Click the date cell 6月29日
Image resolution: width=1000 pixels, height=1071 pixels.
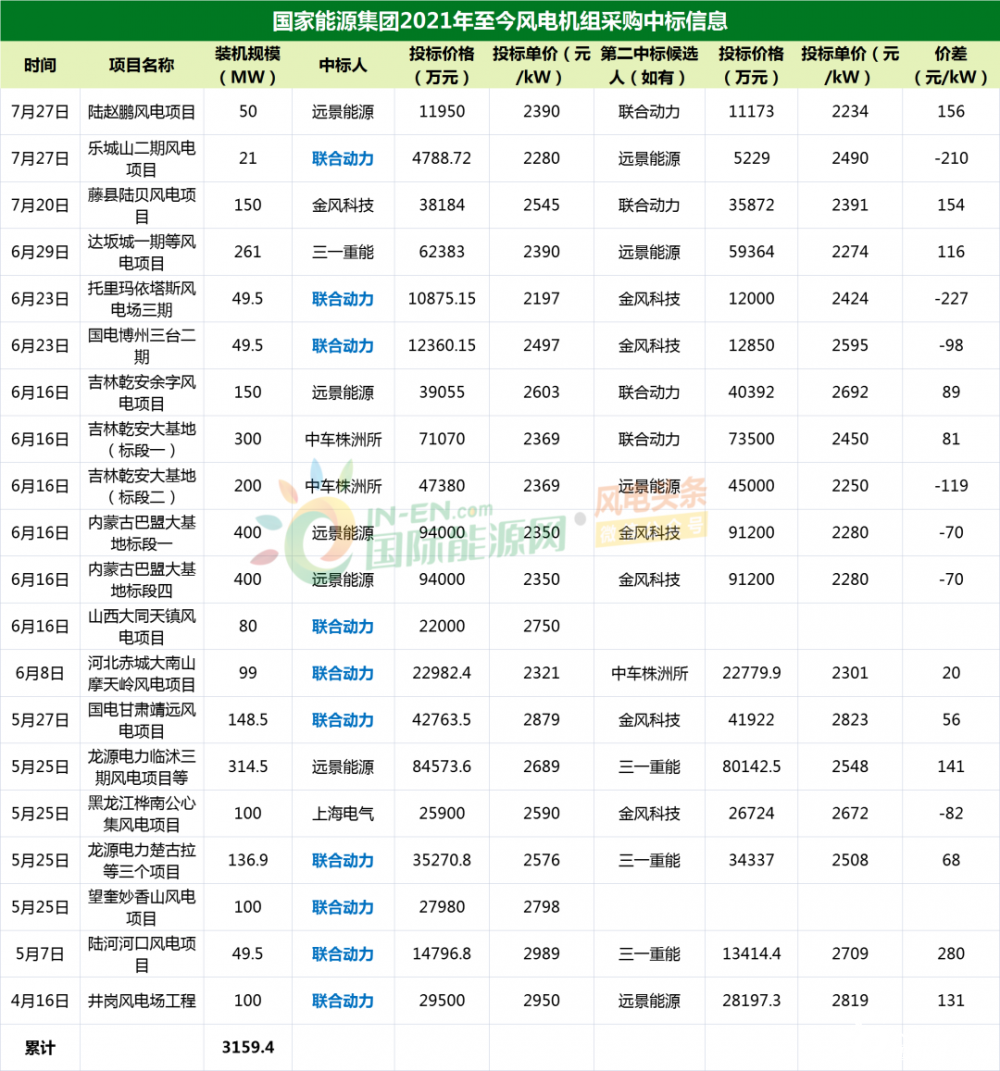pyautogui.click(x=40, y=252)
